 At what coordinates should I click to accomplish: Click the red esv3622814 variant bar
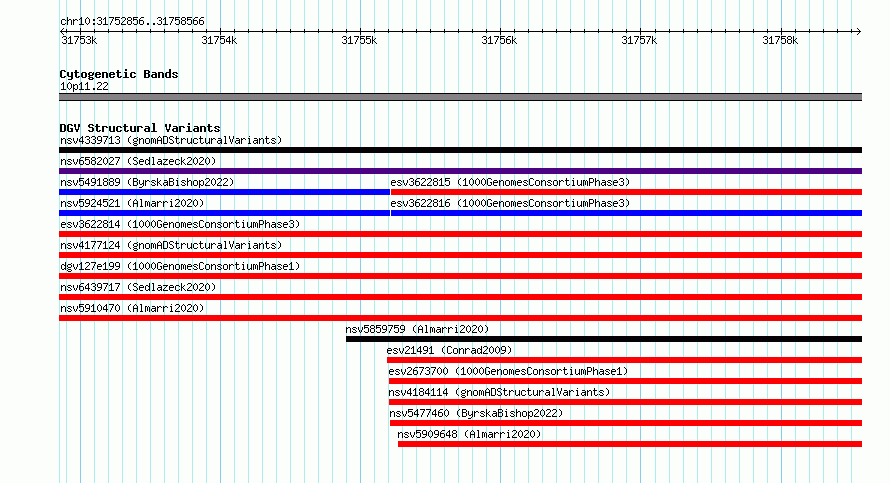tap(460, 234)
